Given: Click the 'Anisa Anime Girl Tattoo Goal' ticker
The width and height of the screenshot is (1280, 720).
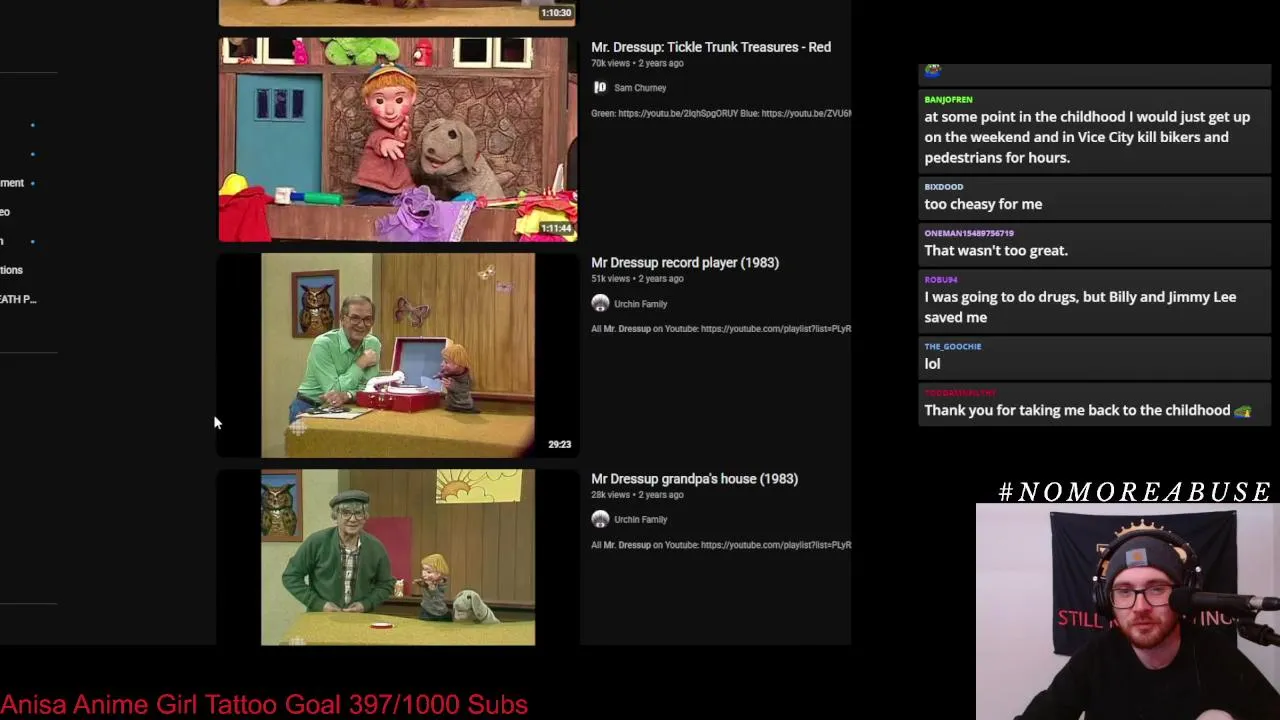Looking at the screenshot, I should pyautogui.click(x=264, y=704).
